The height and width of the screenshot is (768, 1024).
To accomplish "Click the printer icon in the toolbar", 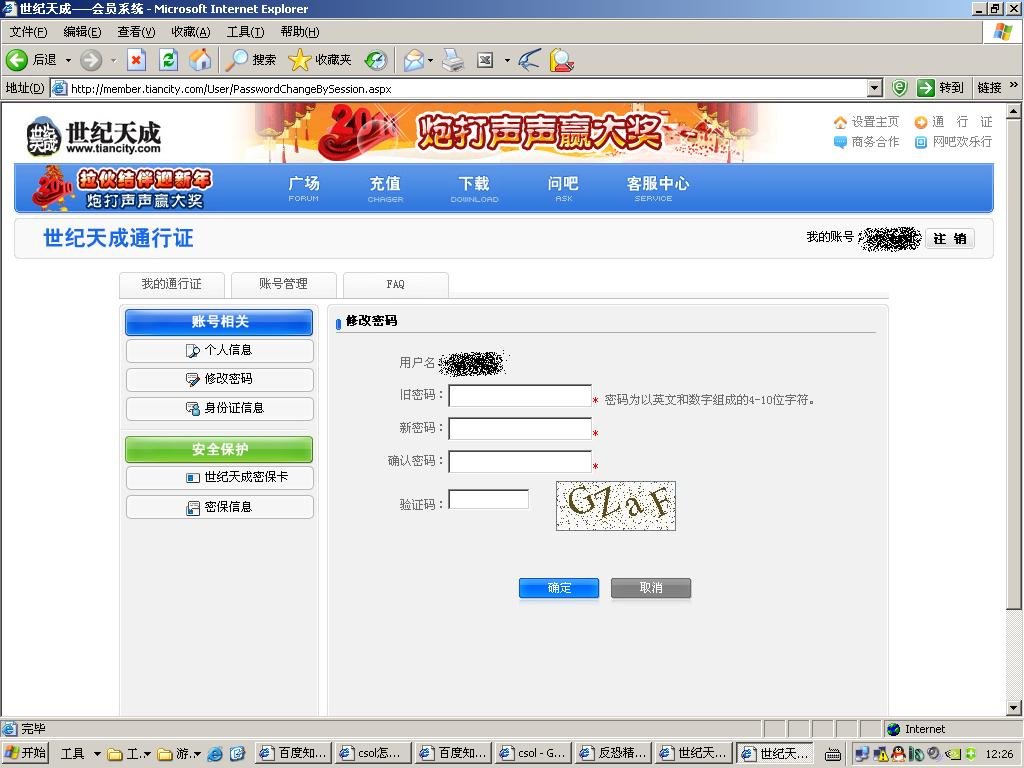I will (x=452, y=60).
